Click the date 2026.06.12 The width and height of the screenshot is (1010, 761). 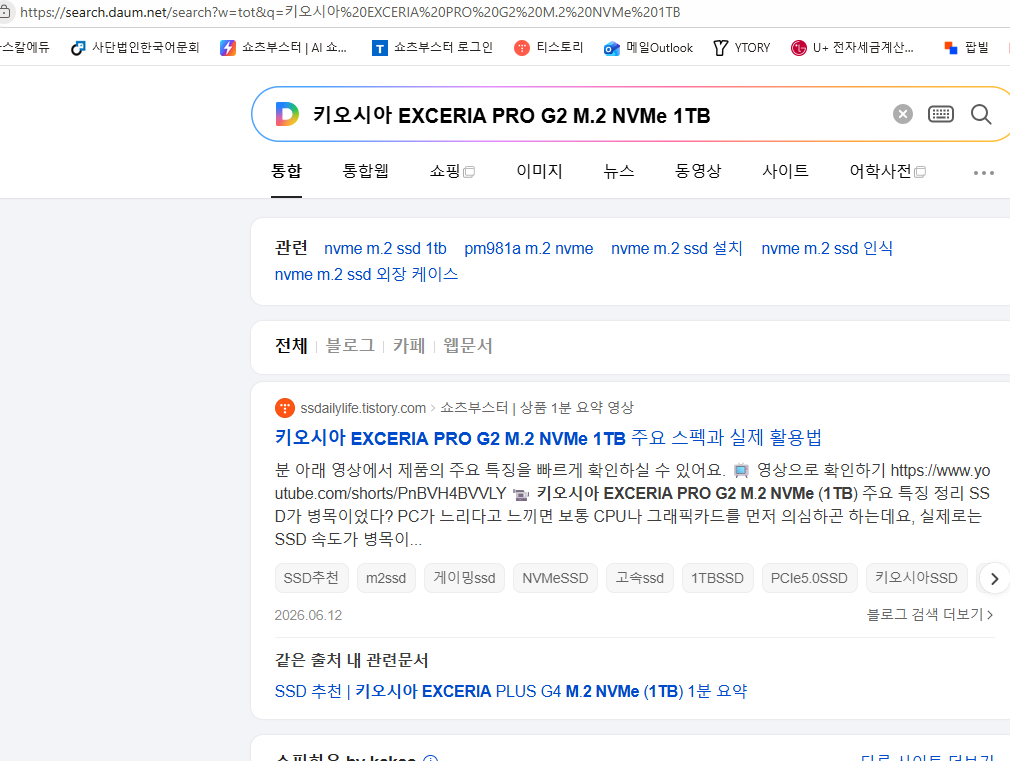point(308,615)
